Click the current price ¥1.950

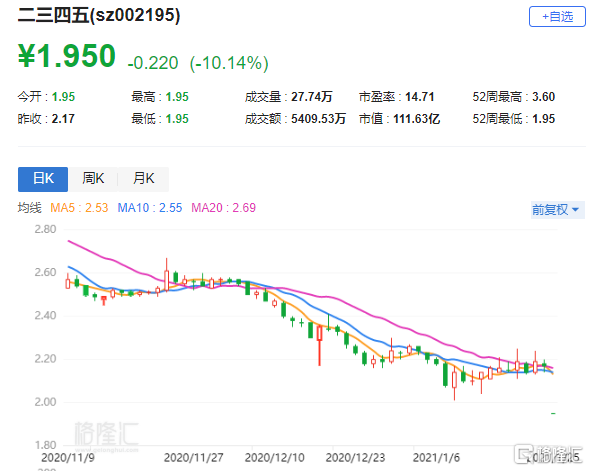pos(67,56)
